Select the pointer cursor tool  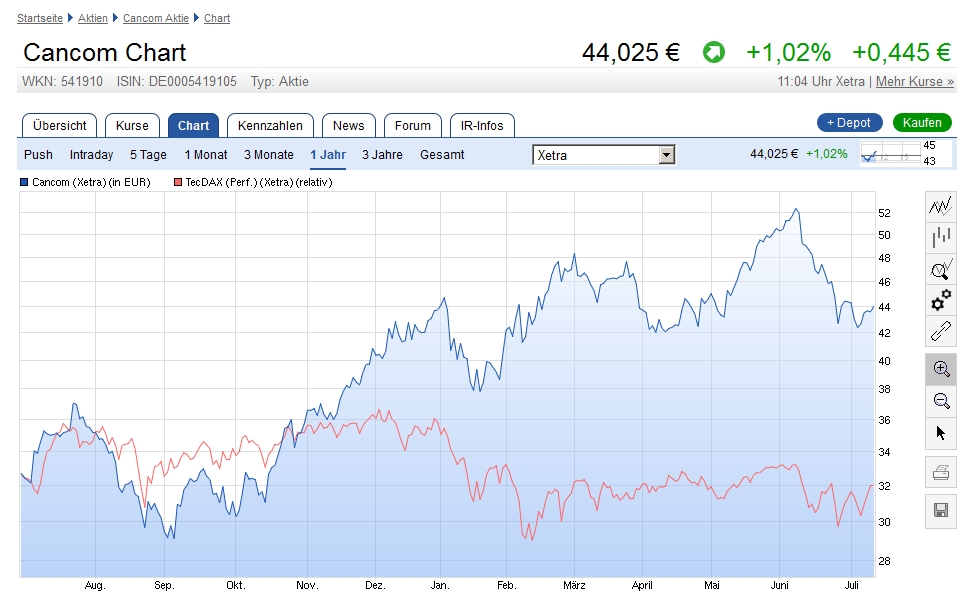(x=940, y=433)
